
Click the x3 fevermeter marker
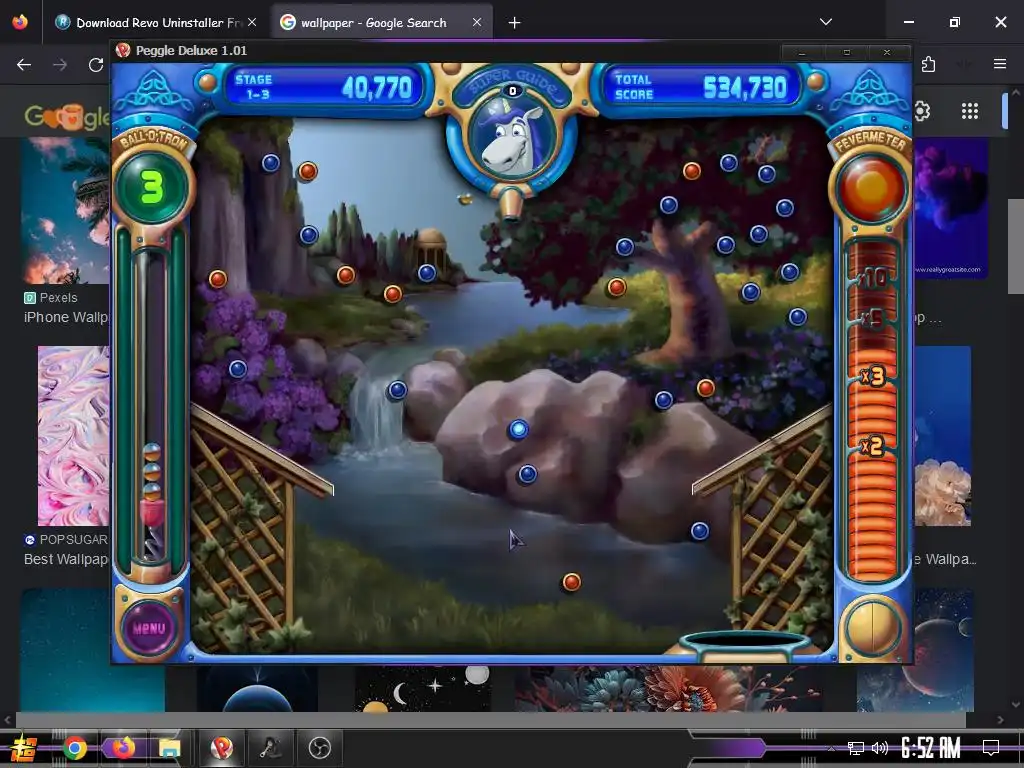pyautogui.click(x=872, y=376)
